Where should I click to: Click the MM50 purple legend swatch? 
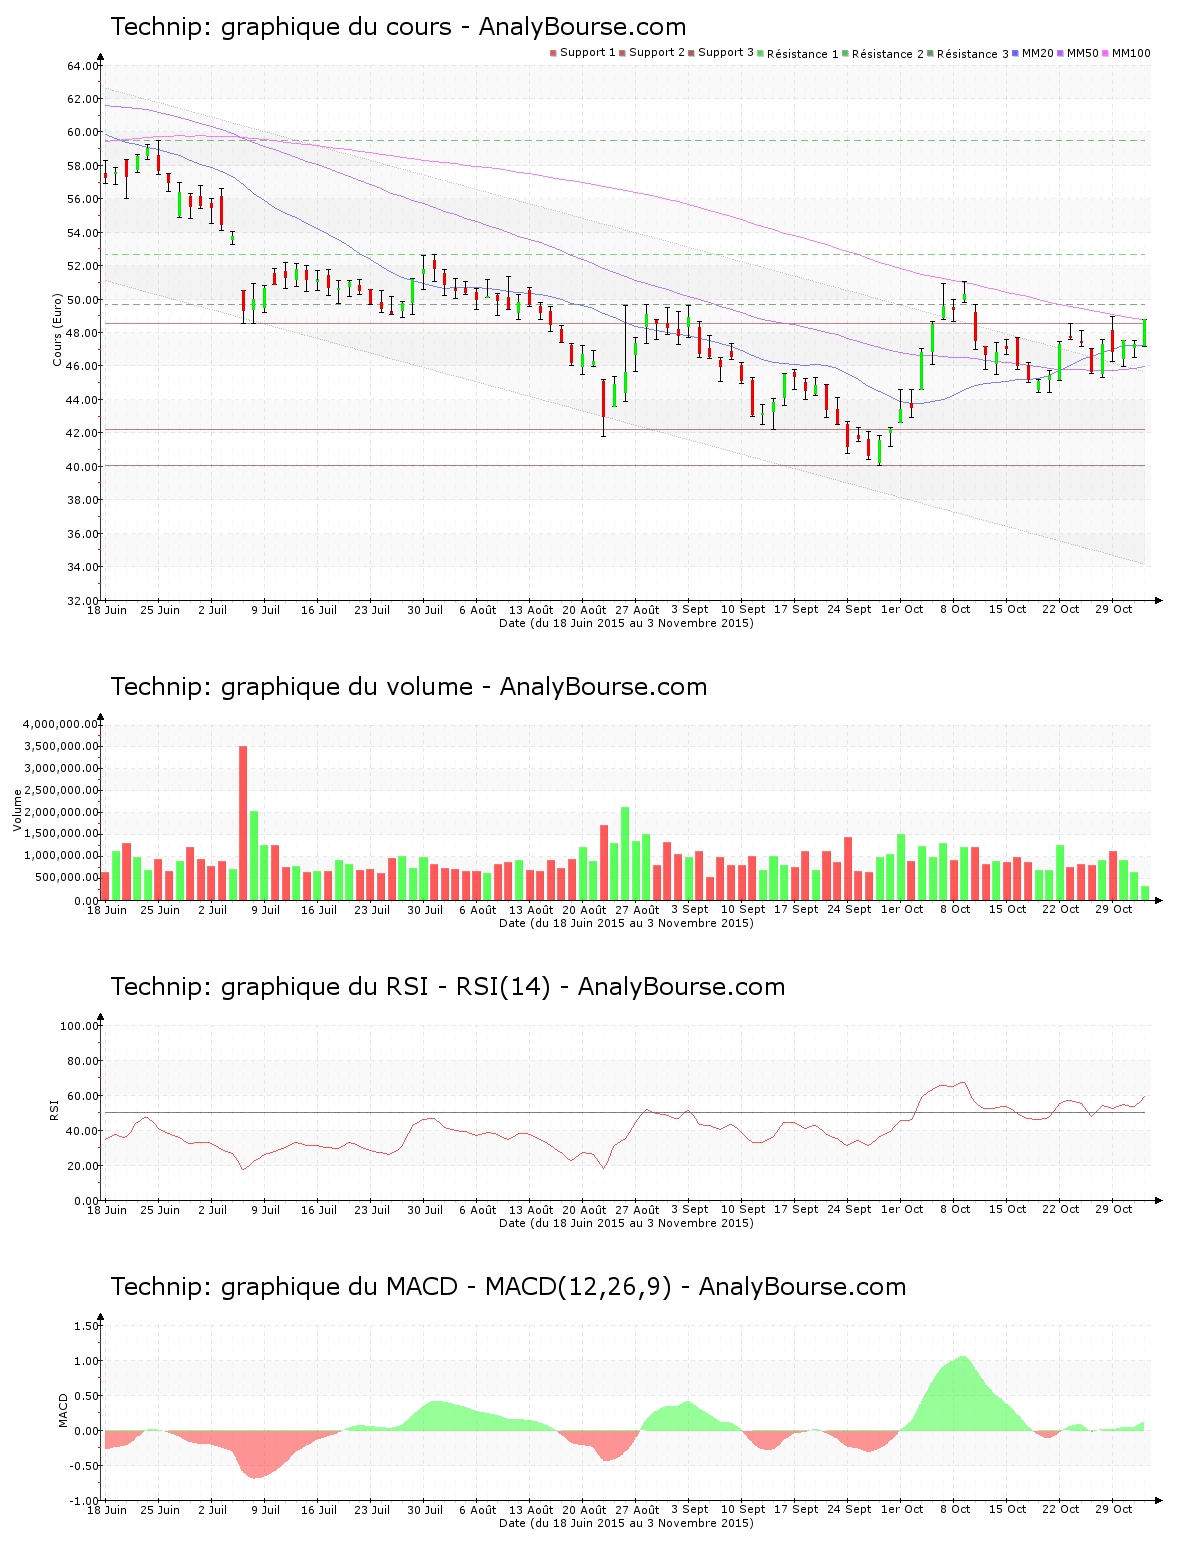(x=1061, y=53)
